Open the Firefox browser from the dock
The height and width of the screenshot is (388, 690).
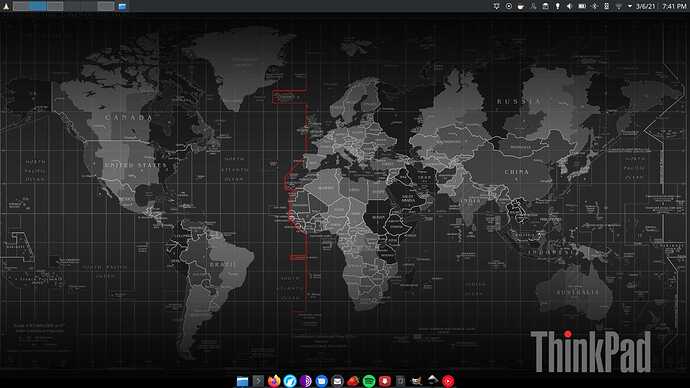pyautogui.click(x=274, y=381)
